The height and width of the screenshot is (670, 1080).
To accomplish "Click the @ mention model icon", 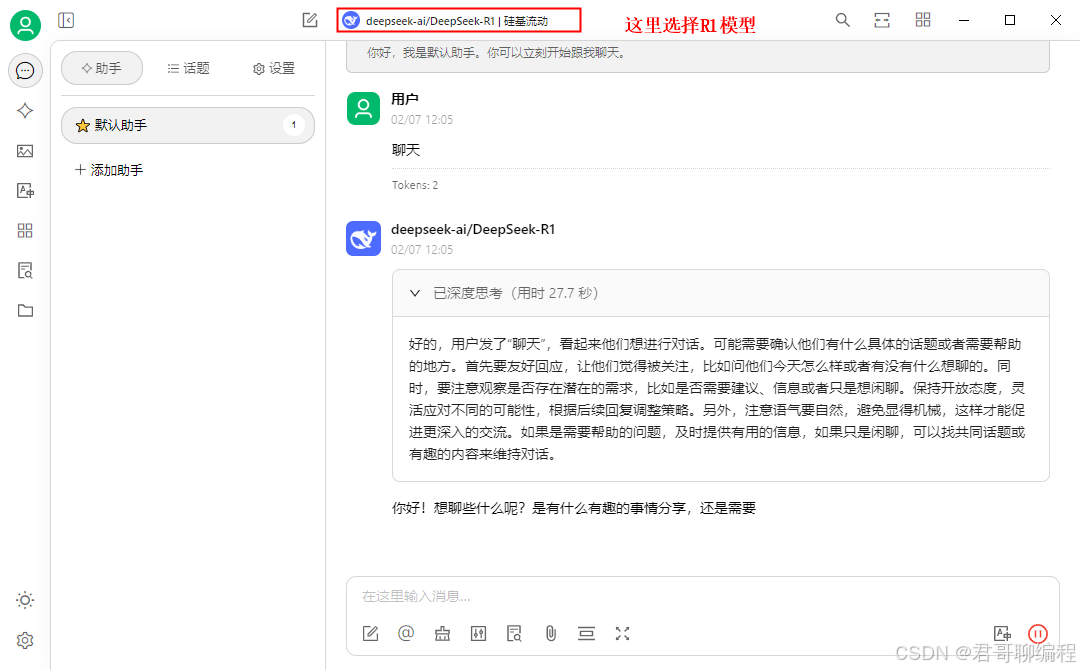I will point(406,634).
